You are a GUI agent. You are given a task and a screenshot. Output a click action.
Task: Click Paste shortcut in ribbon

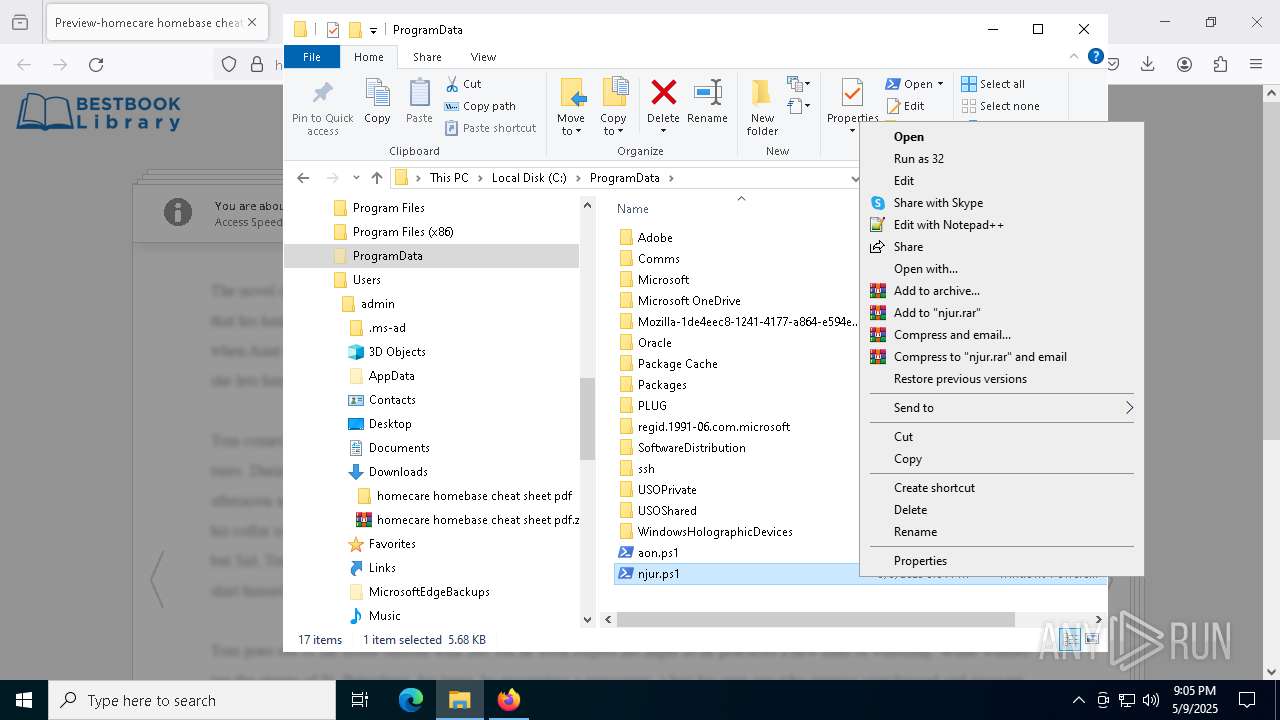[x=491, y=128]
